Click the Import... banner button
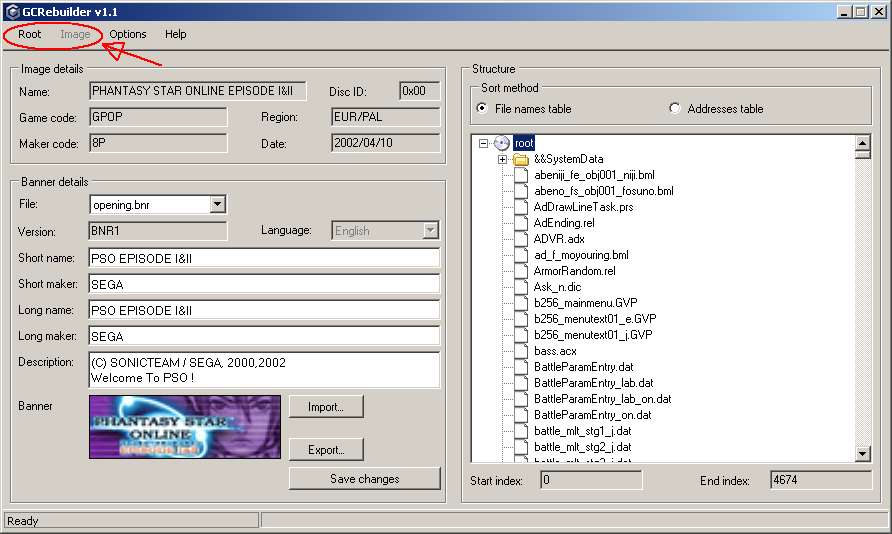Viewport: 892px width, 534px height. (x=326, y=407)
